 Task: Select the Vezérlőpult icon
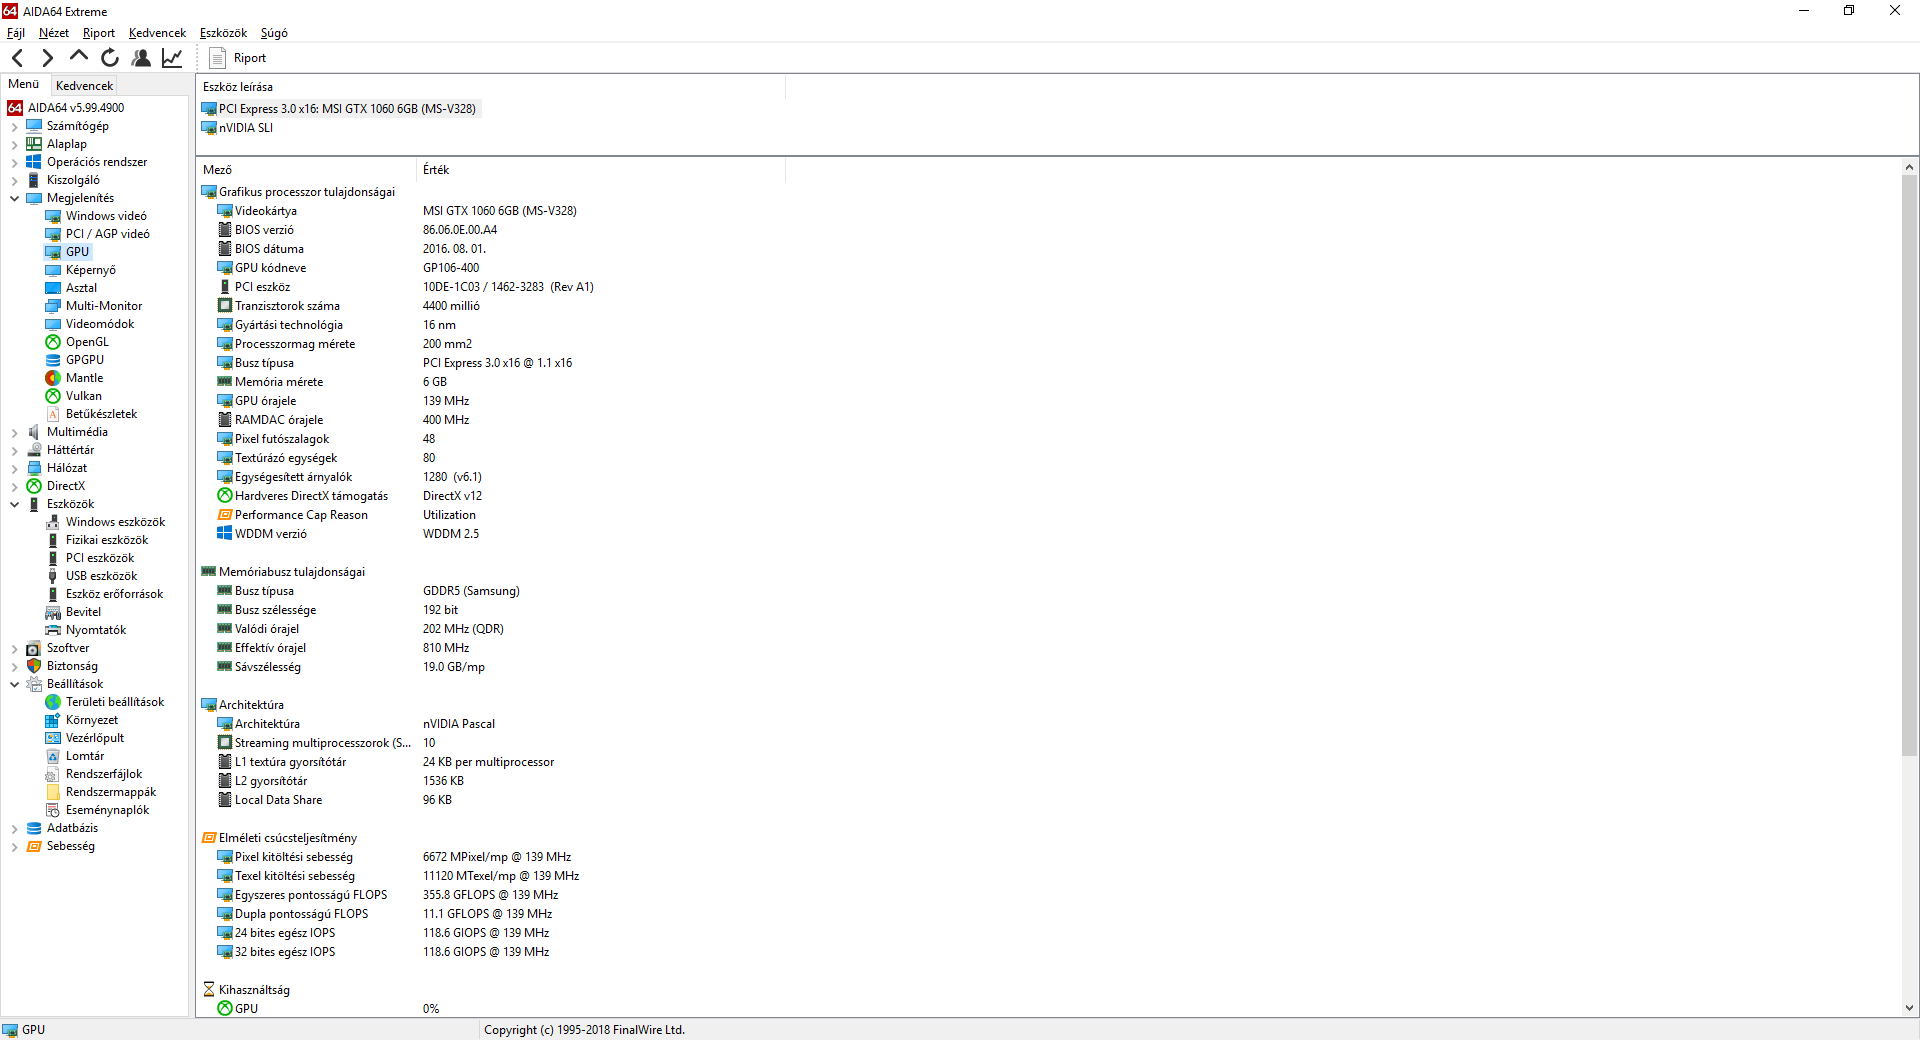click(x=53, y=738)
